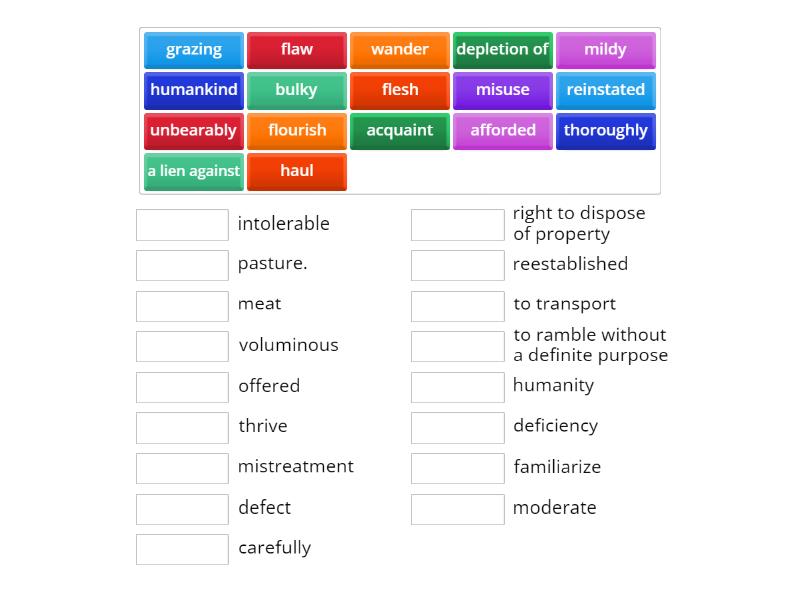800x600 pixels.
Task: Click the 'unbearably' tile
Action: (x=193, y=131)
